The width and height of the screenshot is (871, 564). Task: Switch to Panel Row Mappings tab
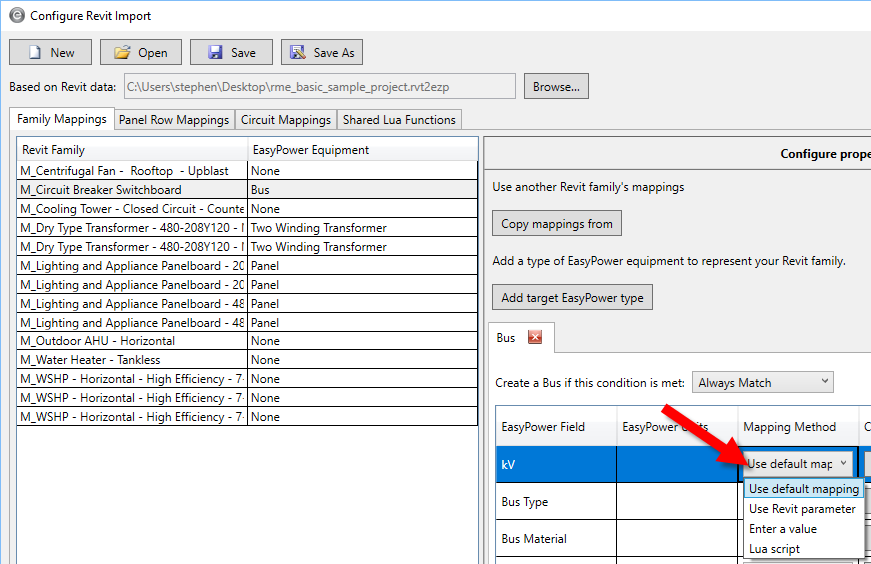tap(174, 120)
